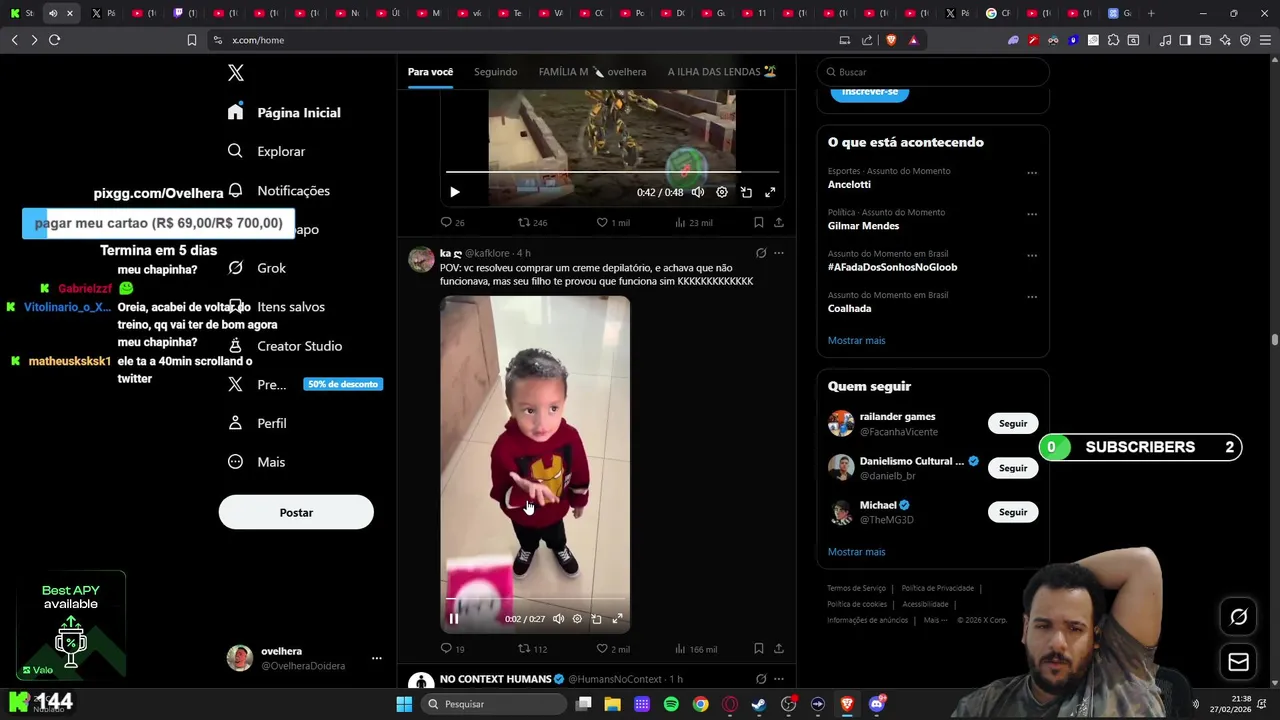Click the Inscrever-se button

[x=870, y=91]
